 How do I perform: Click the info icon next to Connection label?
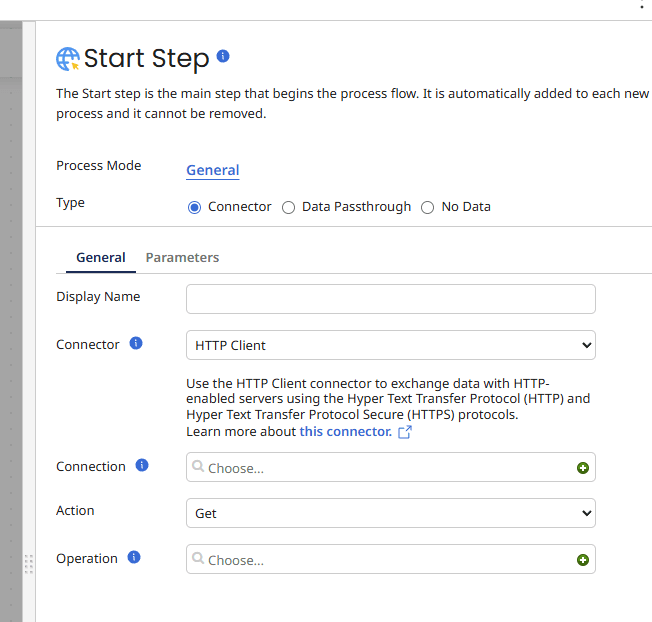(x=142, y=465)
